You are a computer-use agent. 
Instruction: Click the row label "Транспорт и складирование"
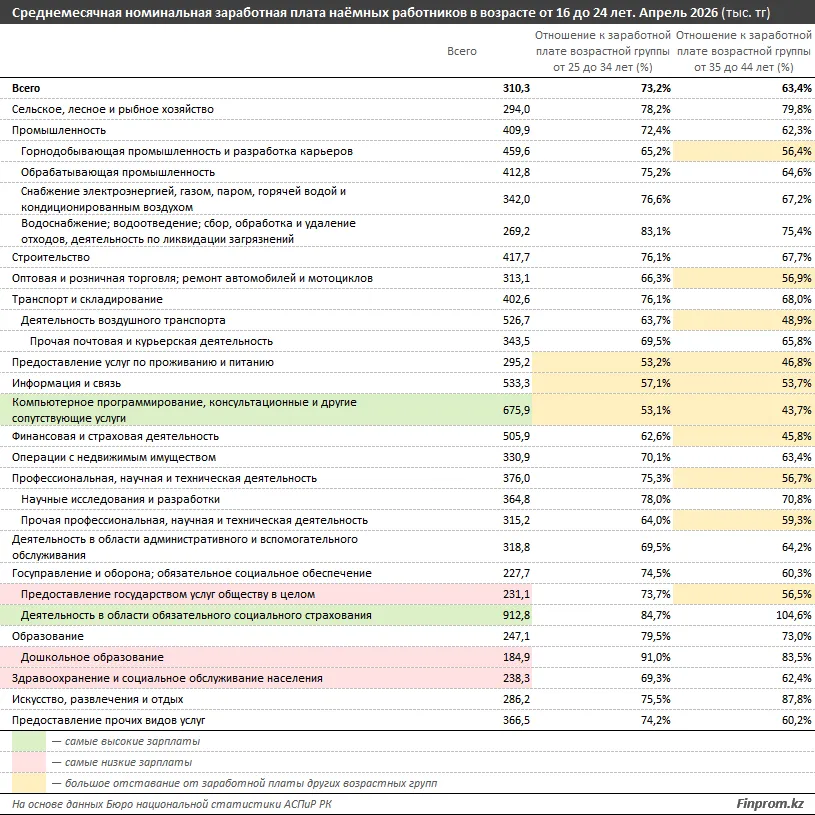click(87, 299)
